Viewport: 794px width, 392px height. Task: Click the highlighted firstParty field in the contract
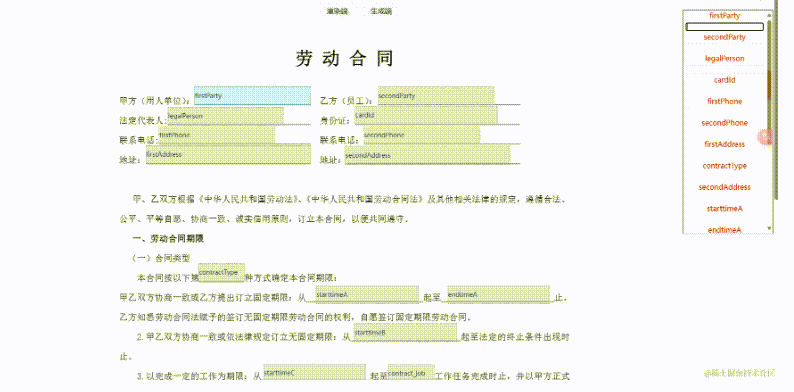(x=252, y=95)
